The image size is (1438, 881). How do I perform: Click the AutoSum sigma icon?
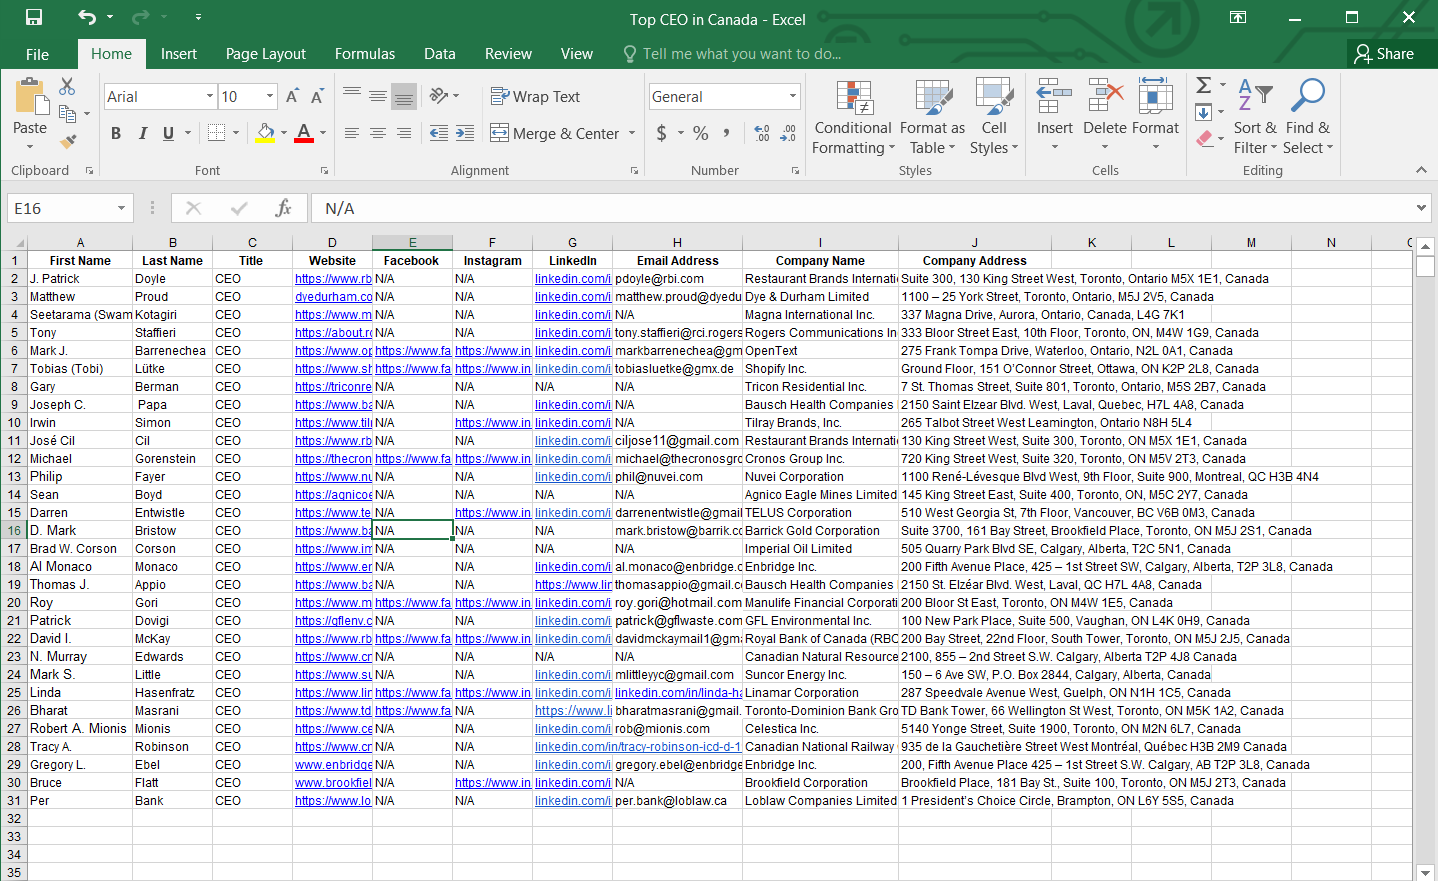[x=1204, y=86]
